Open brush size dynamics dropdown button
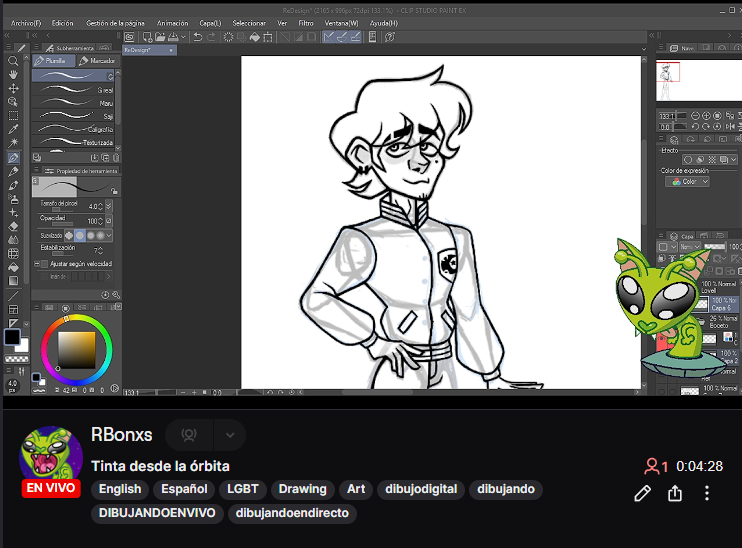Screen dimensions: 742x548 (x=109, y=206)
